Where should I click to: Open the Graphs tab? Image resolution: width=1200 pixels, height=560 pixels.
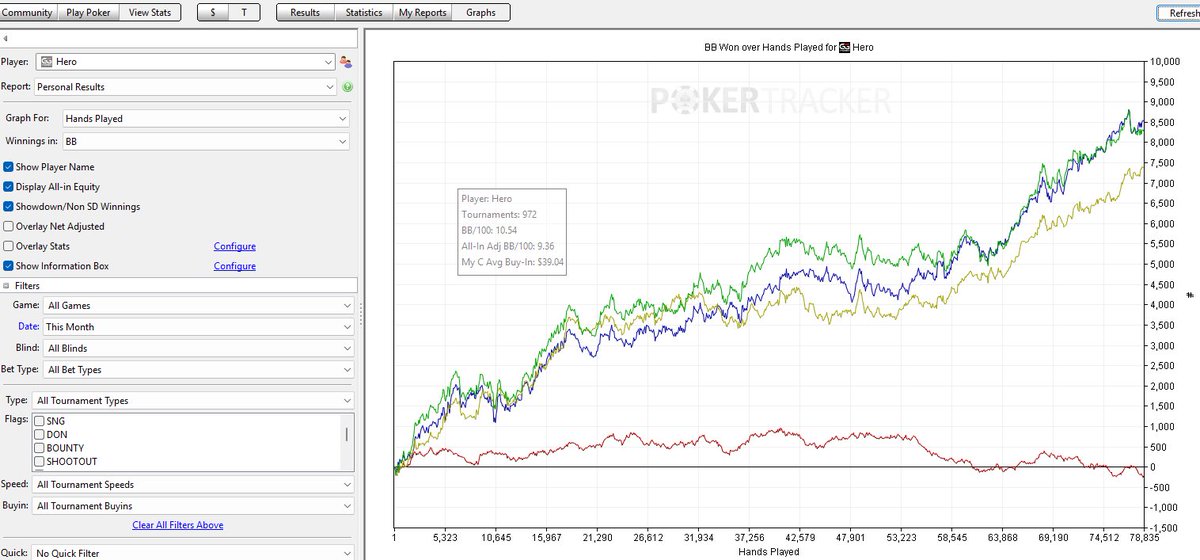click(481, 12)
